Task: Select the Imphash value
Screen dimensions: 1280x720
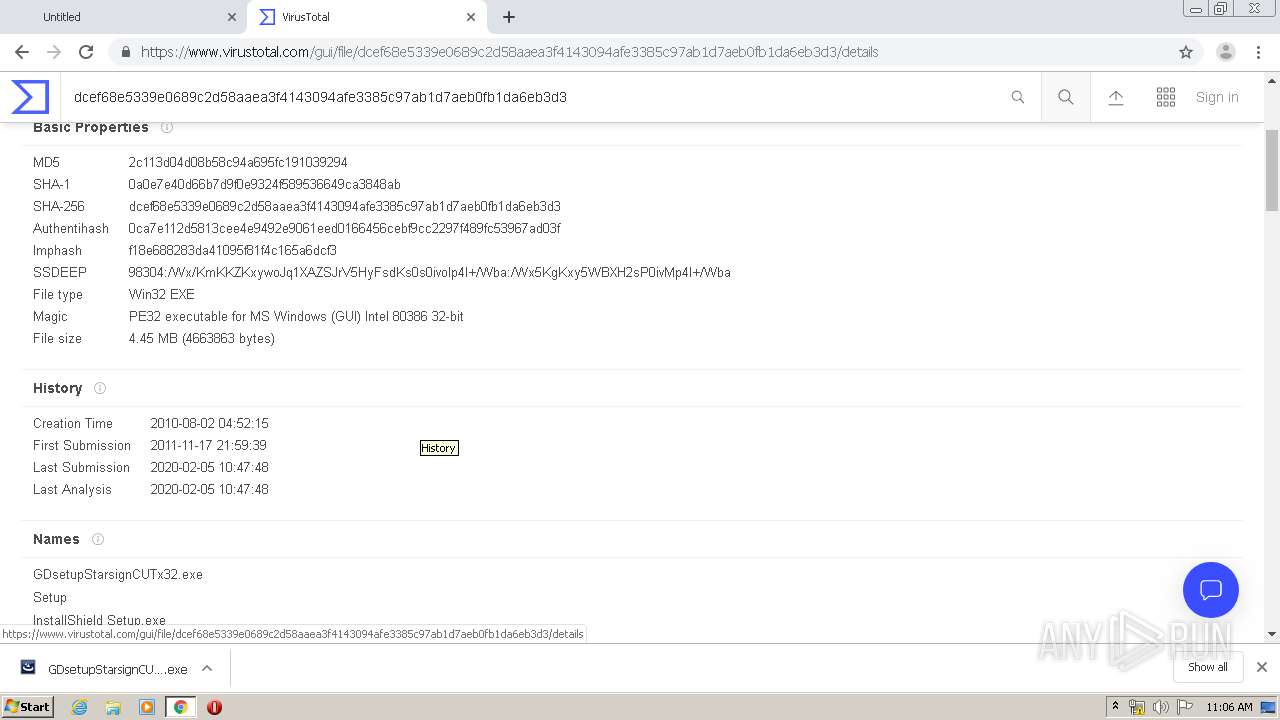Action: 232,250
